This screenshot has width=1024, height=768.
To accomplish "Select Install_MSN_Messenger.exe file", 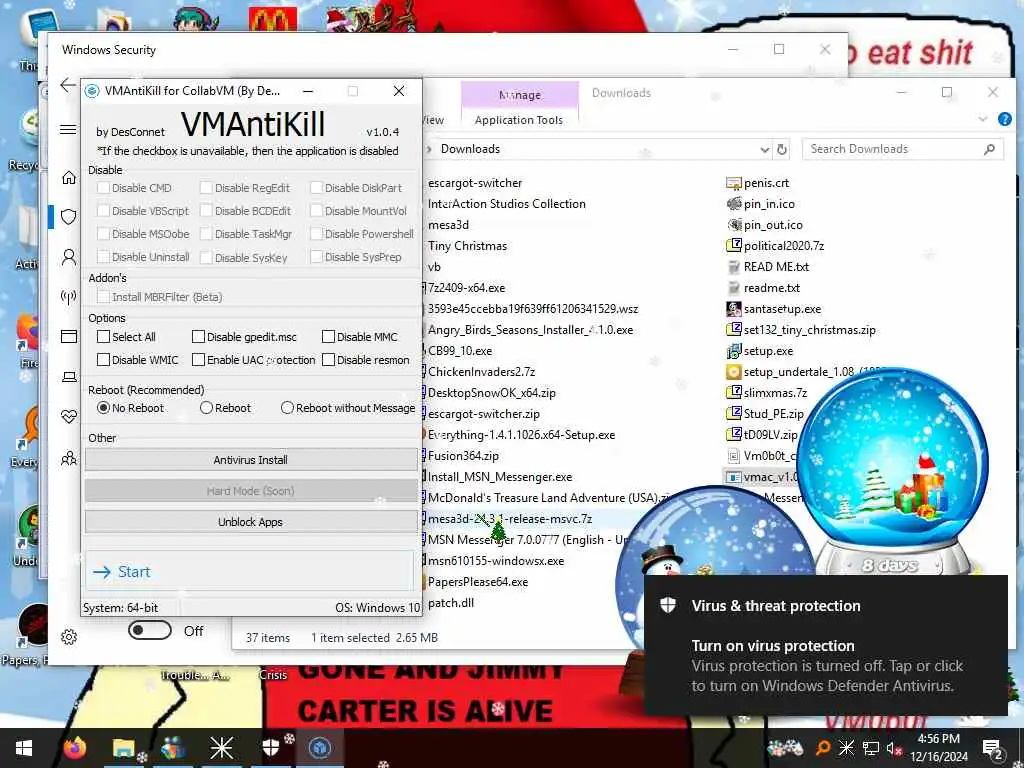I will (x=500, y=477).
